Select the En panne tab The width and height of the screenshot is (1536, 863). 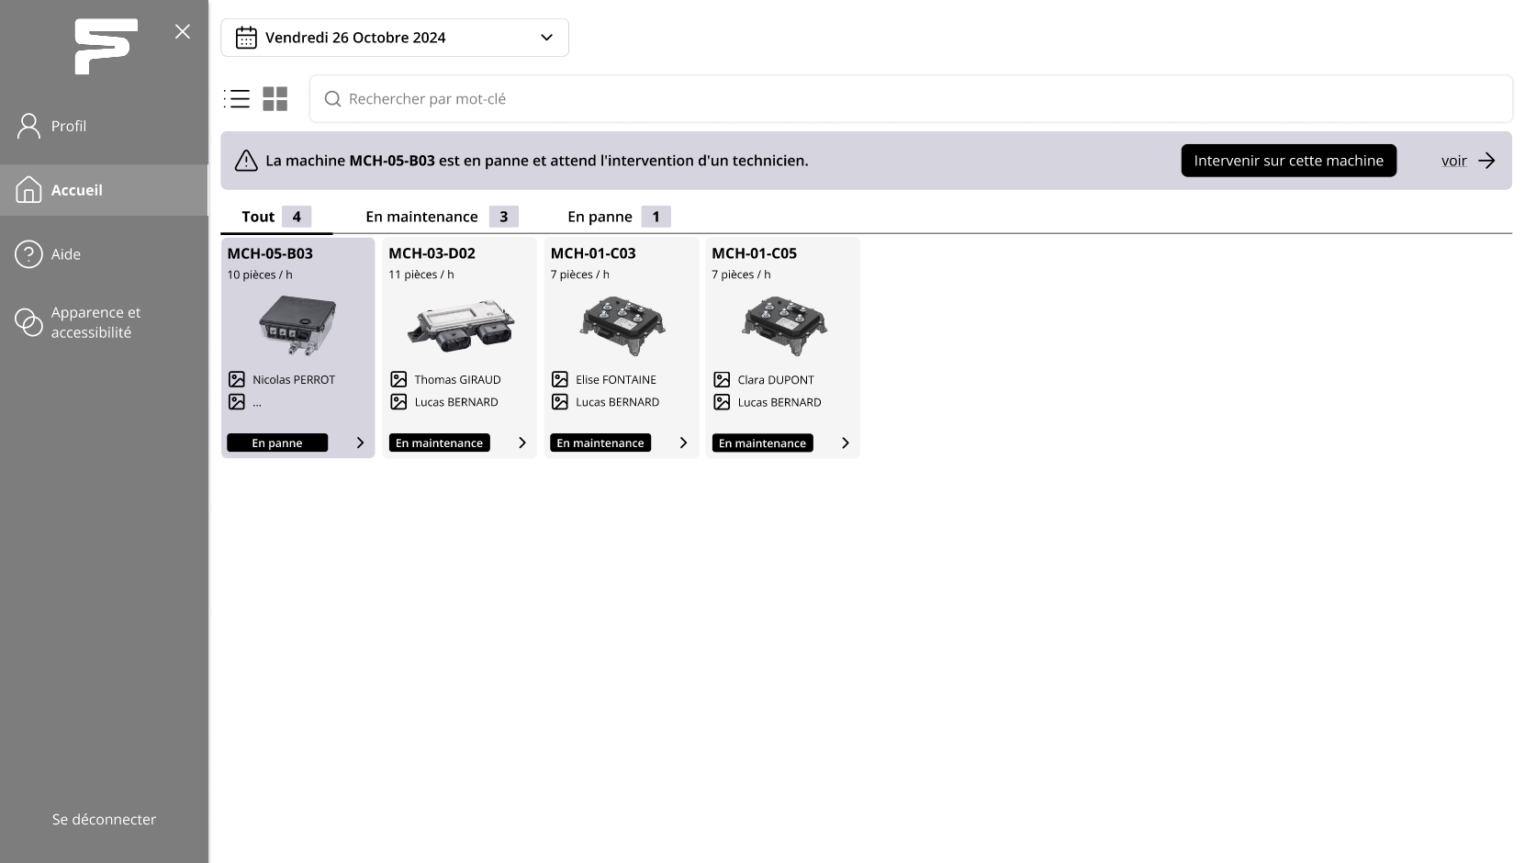point(617,217)
